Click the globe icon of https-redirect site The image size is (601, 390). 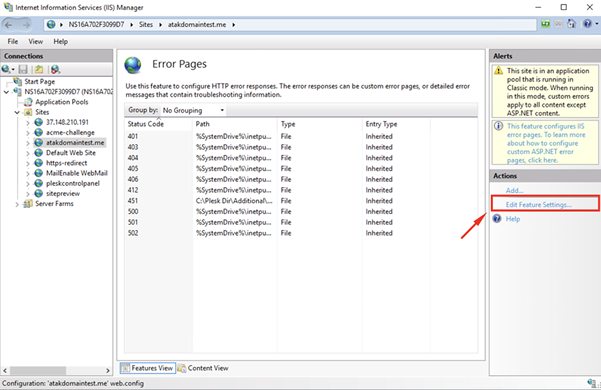pyautogui.click(x=39, y=163)
